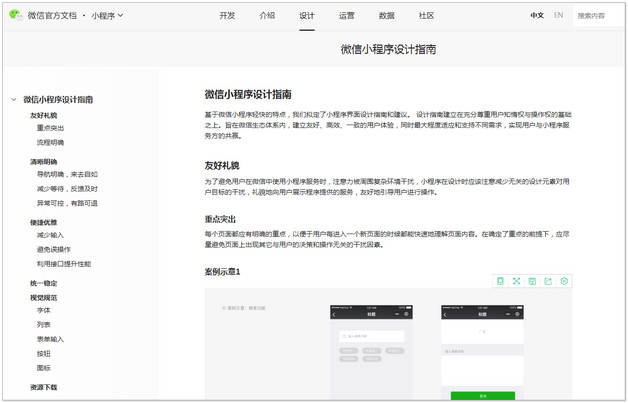Image resolution: width=628 pixels, height=403 pixels.
Task: Open 导航明确，来去自如 sidebar item
Action: coord(67,174)
